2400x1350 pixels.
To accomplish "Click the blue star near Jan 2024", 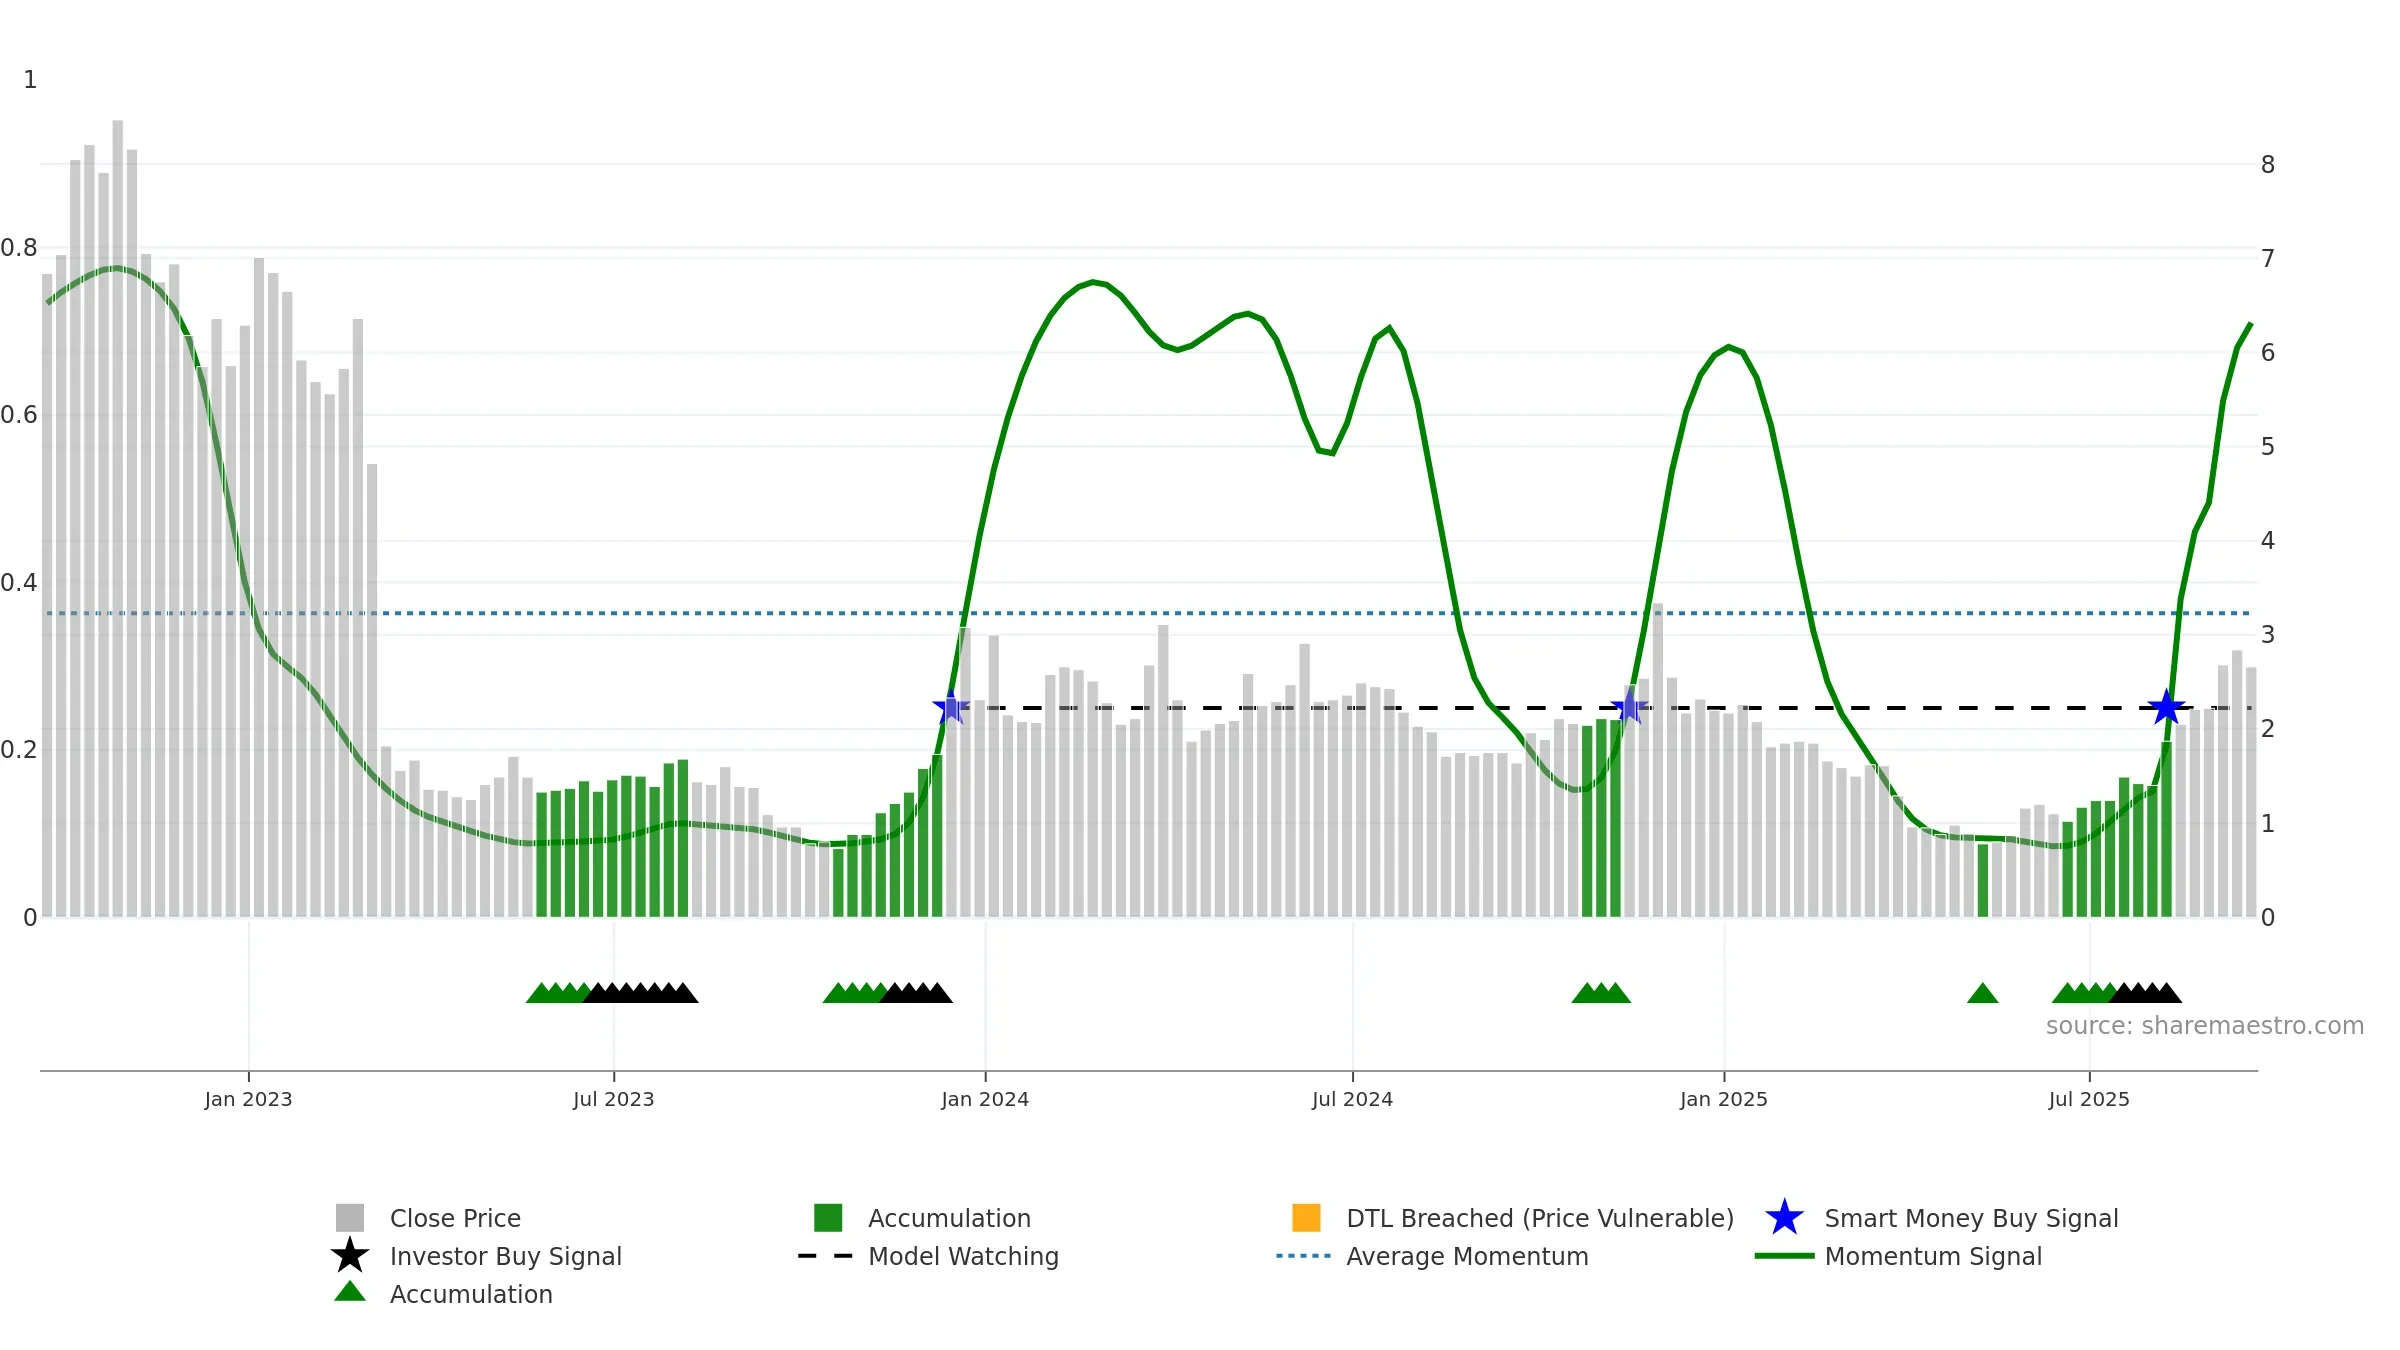I will [950, 708].
